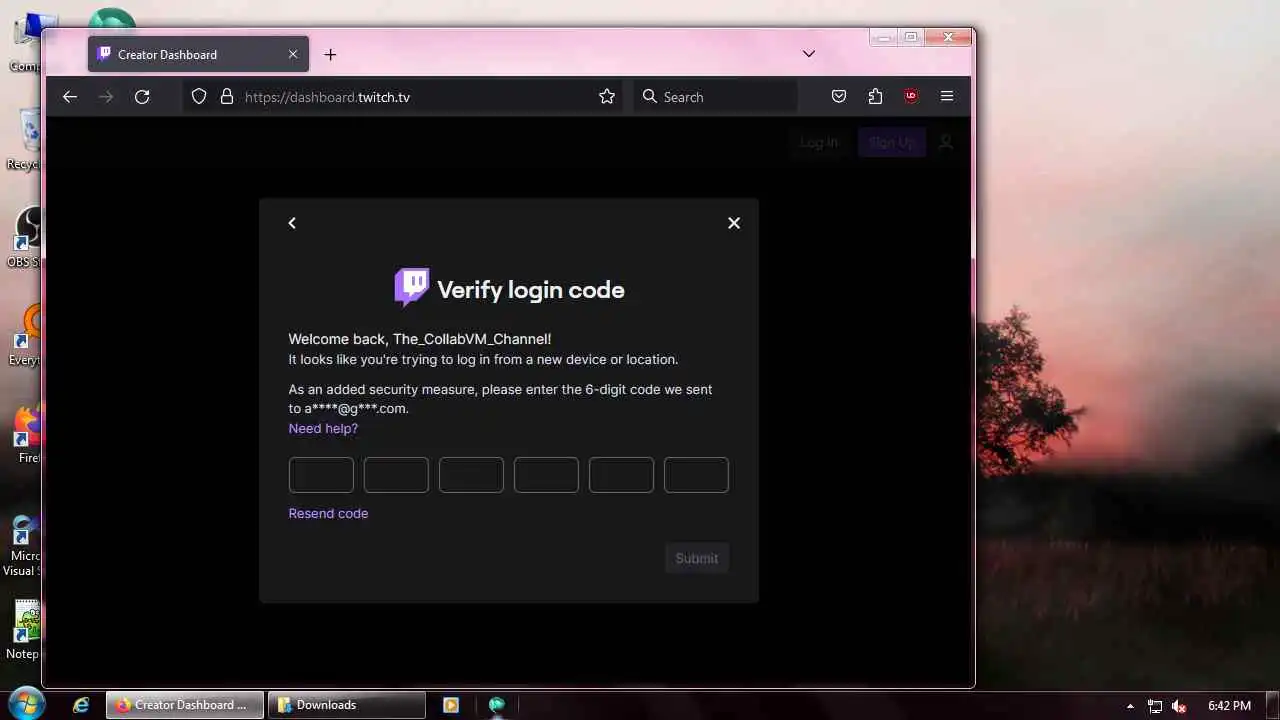Select the Creator Dashboard tab
1280x720 pixels.
tap(198, 54)
